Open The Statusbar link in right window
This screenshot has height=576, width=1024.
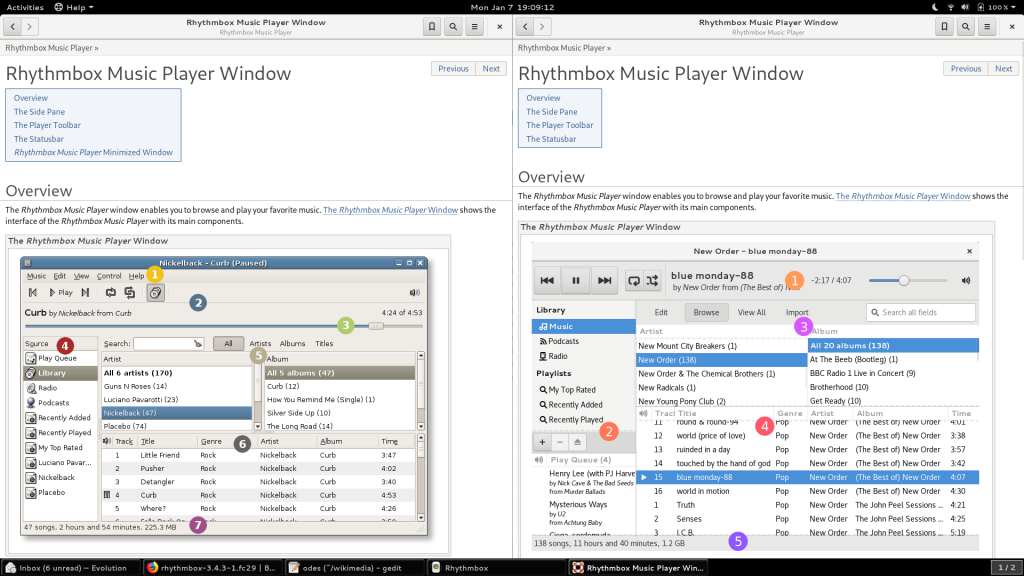pyautogui.click(x=551, y=139)
